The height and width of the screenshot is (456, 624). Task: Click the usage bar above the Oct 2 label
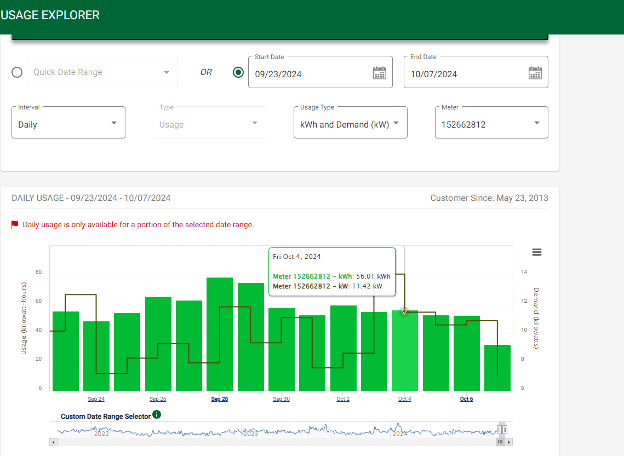[x=343, y=348]
